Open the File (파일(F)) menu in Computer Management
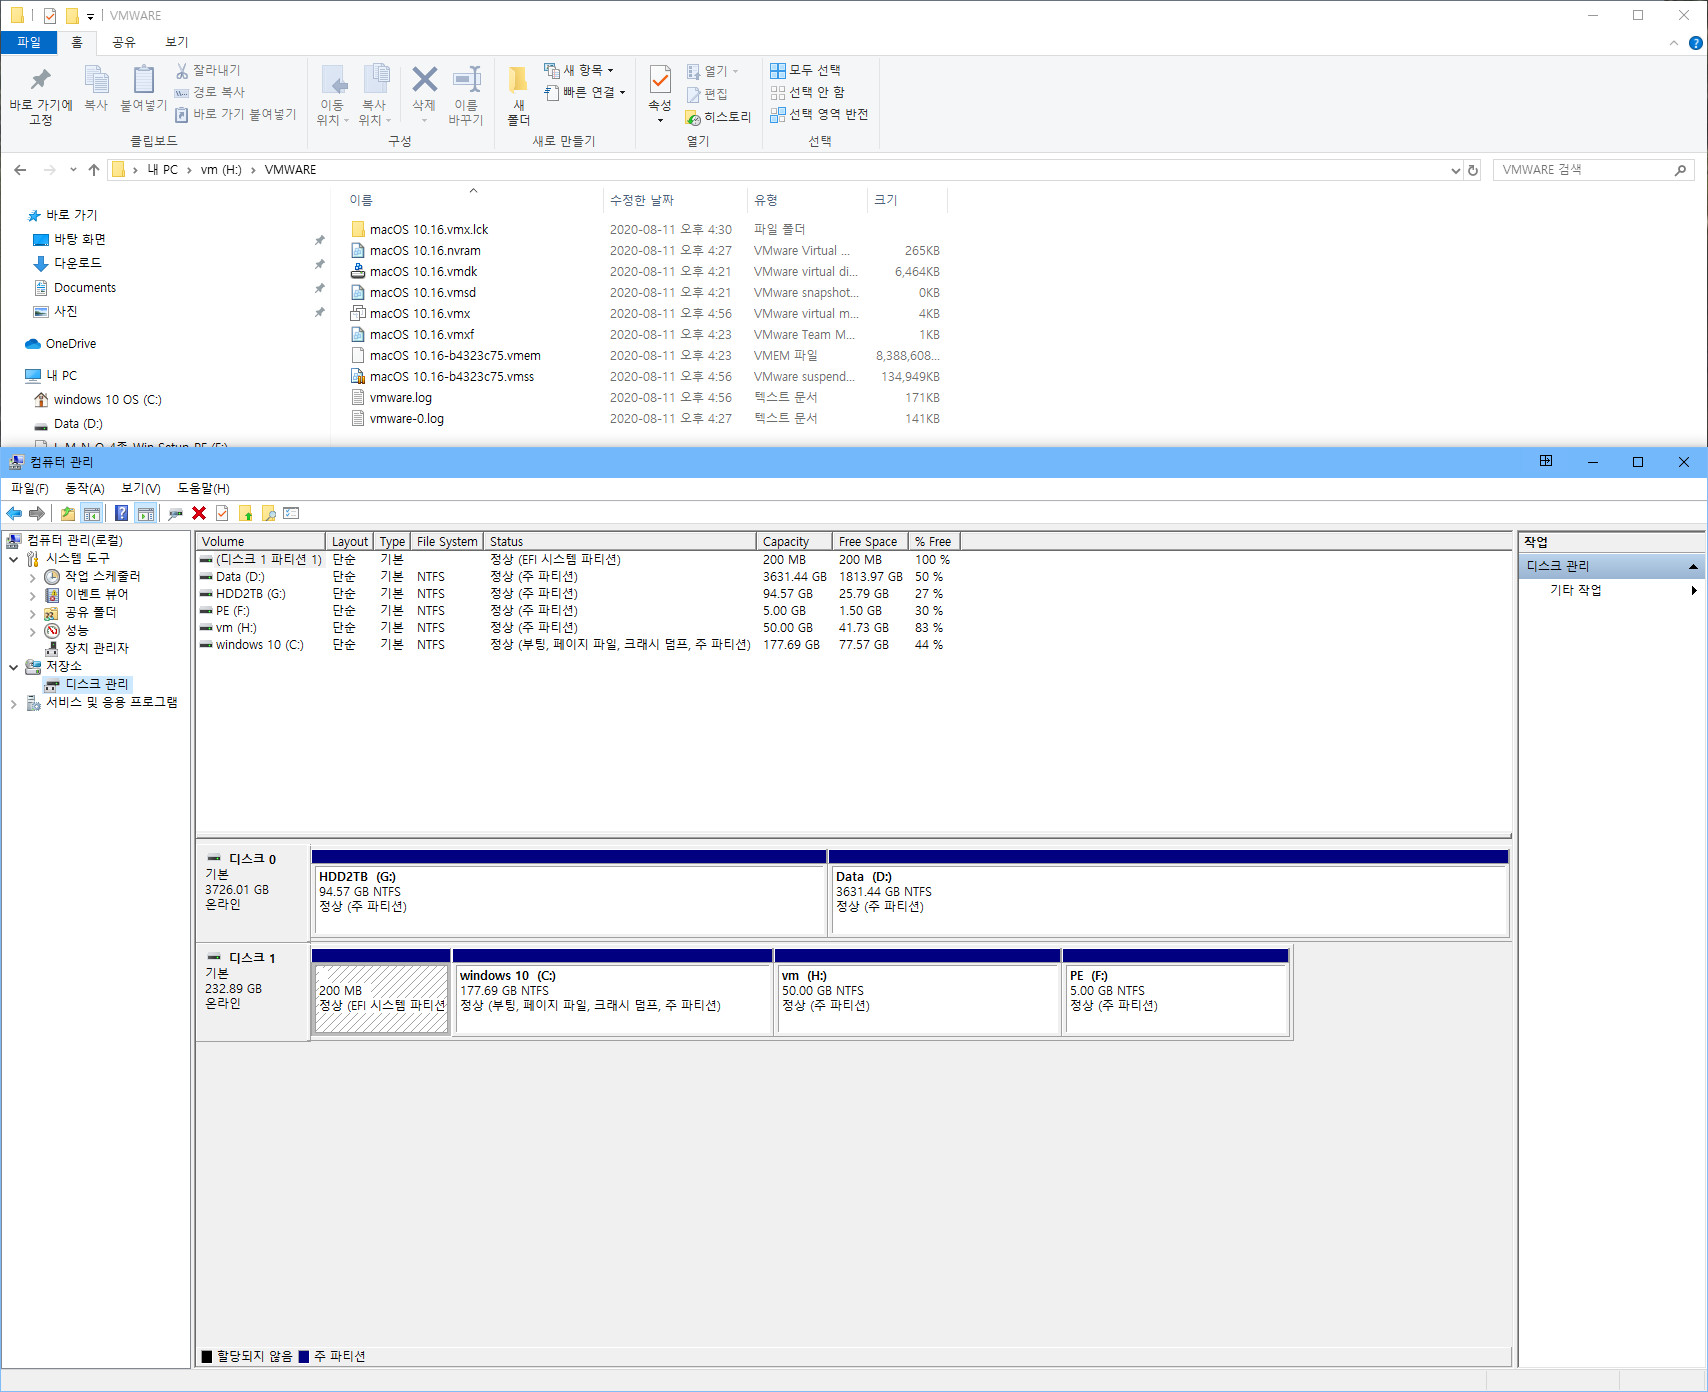Image resolution: width=1708 pixels, height=1392 pixels. tap(29, 489)
